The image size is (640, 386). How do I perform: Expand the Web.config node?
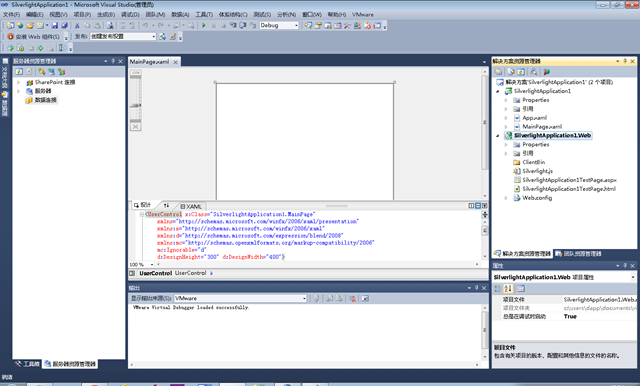(x=506, y=198)
